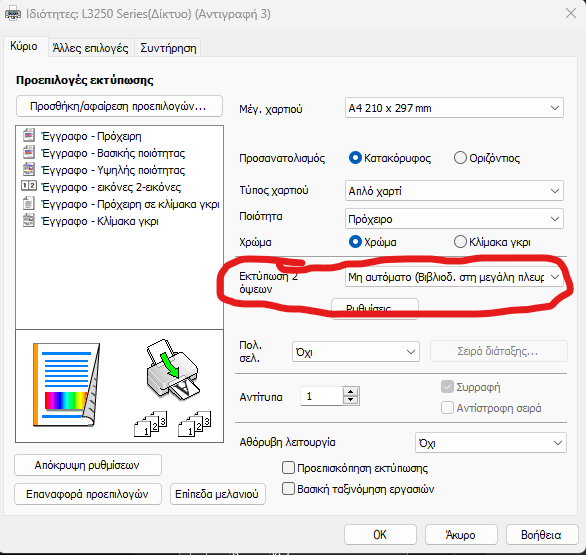Screen dimensions: 586x555
Task: Select the Πρόχειρη σε κλίμακα γκρι preset icon
Action: coord(29,203)
